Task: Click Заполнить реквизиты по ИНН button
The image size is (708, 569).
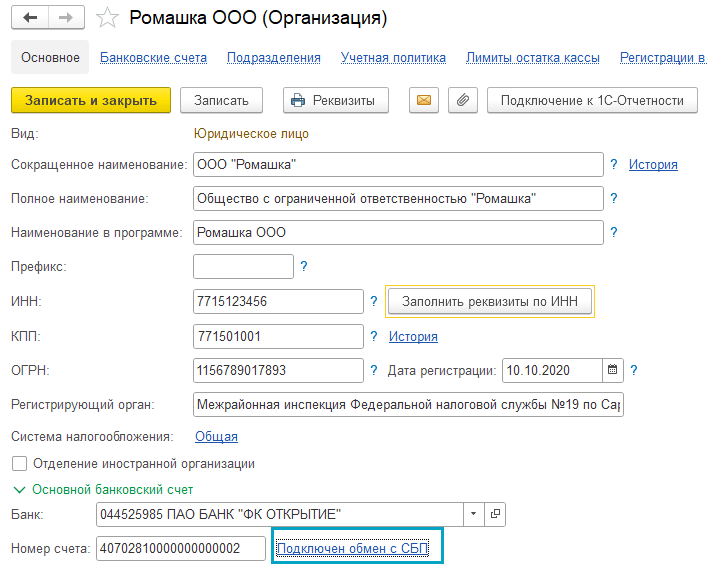Action: (489, 301)
